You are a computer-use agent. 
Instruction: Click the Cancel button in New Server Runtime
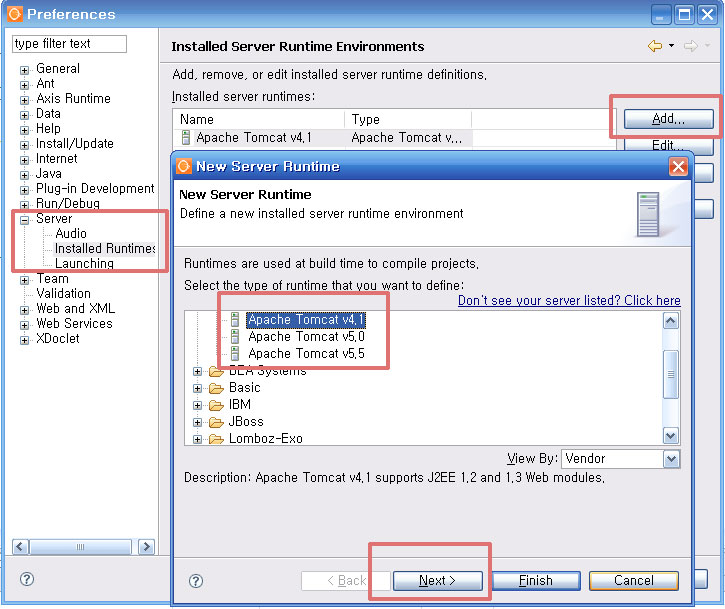pos(633,580)
